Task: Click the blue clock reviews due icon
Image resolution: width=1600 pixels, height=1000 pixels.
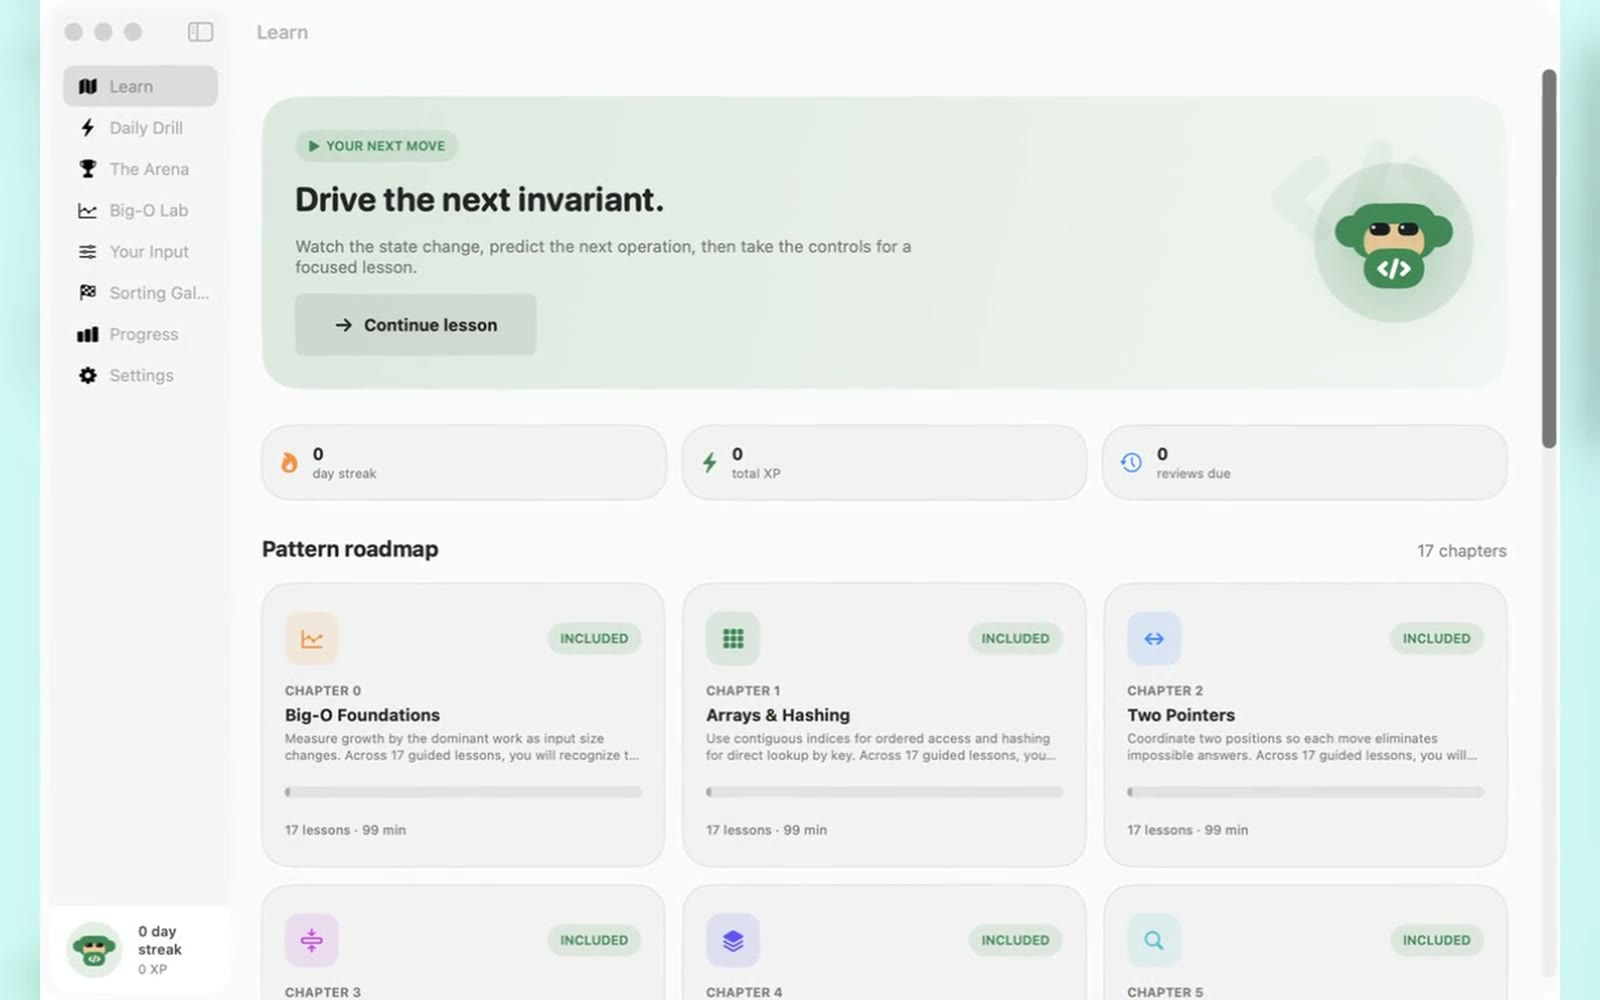Action: point(1131,462)
